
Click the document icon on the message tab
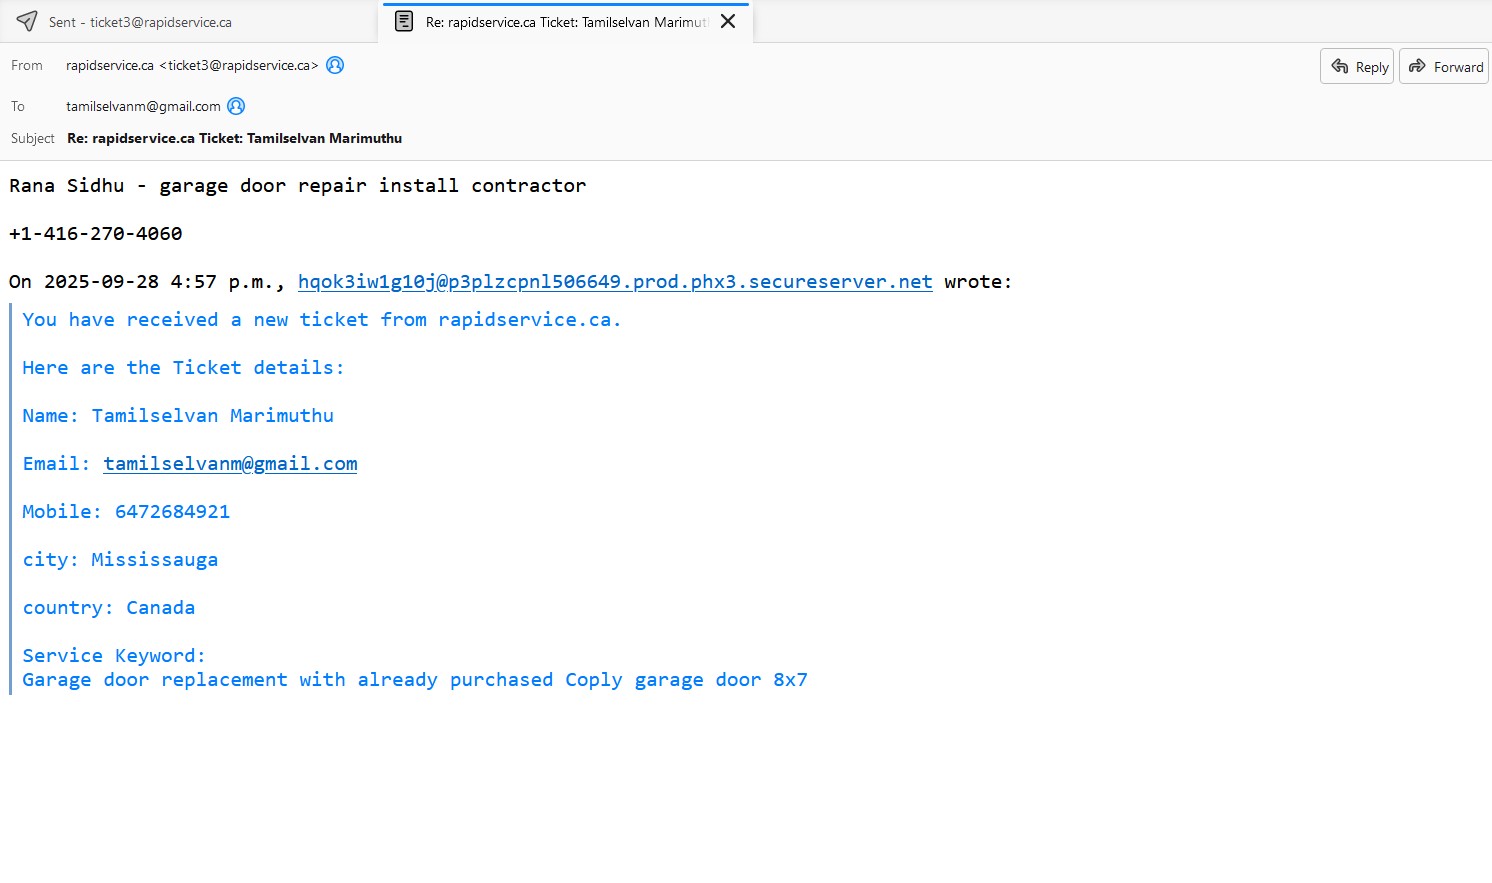[404, 21]
